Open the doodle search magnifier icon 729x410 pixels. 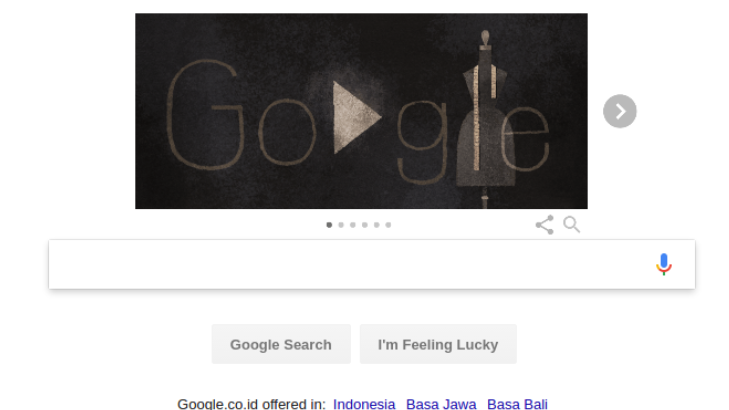tap(571, 225)
